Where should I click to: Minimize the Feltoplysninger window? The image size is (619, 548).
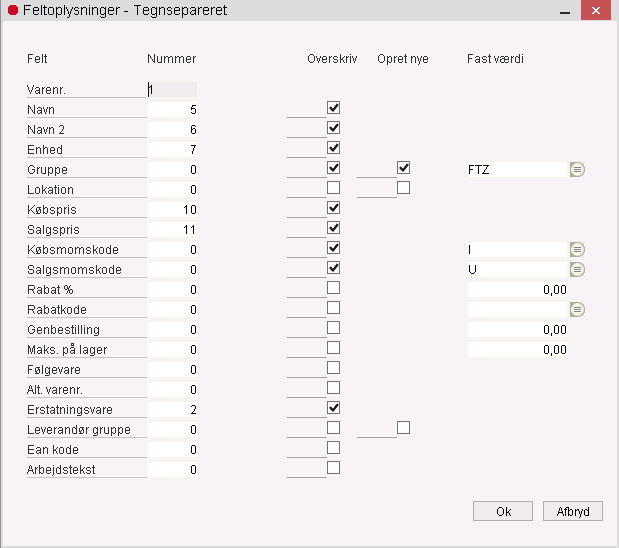tap(565, 11)
